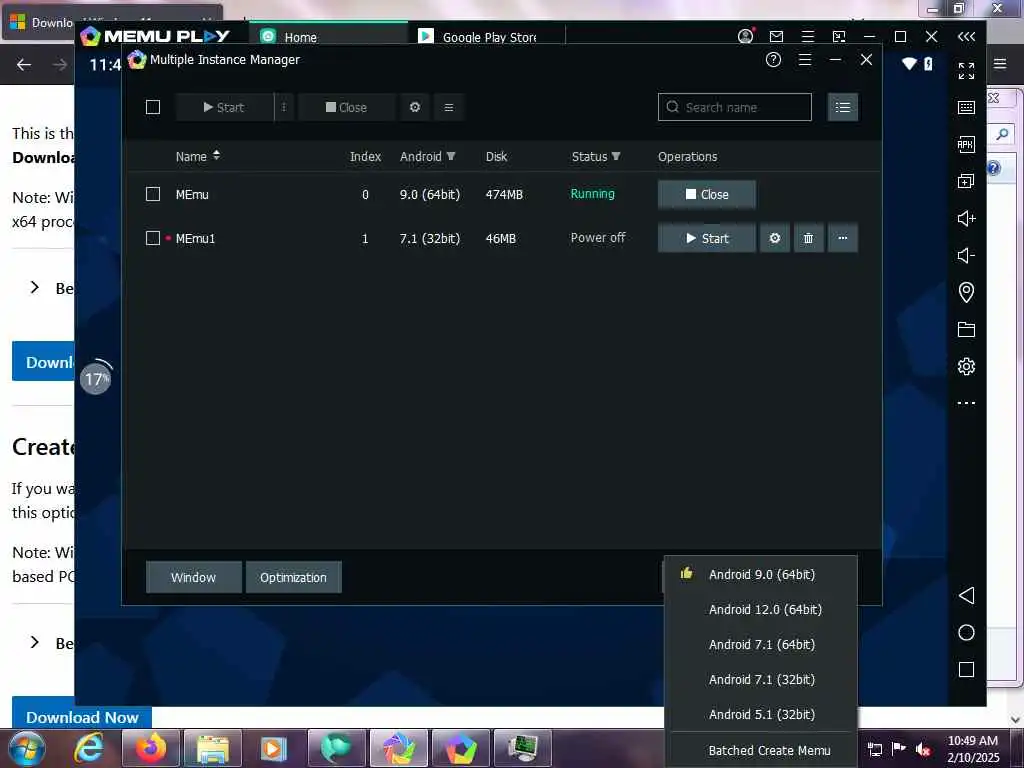This screenshot has width=1024, height=768.
Task: Install APK from MEmu sidebar
Action: click(x=967, y=144)
